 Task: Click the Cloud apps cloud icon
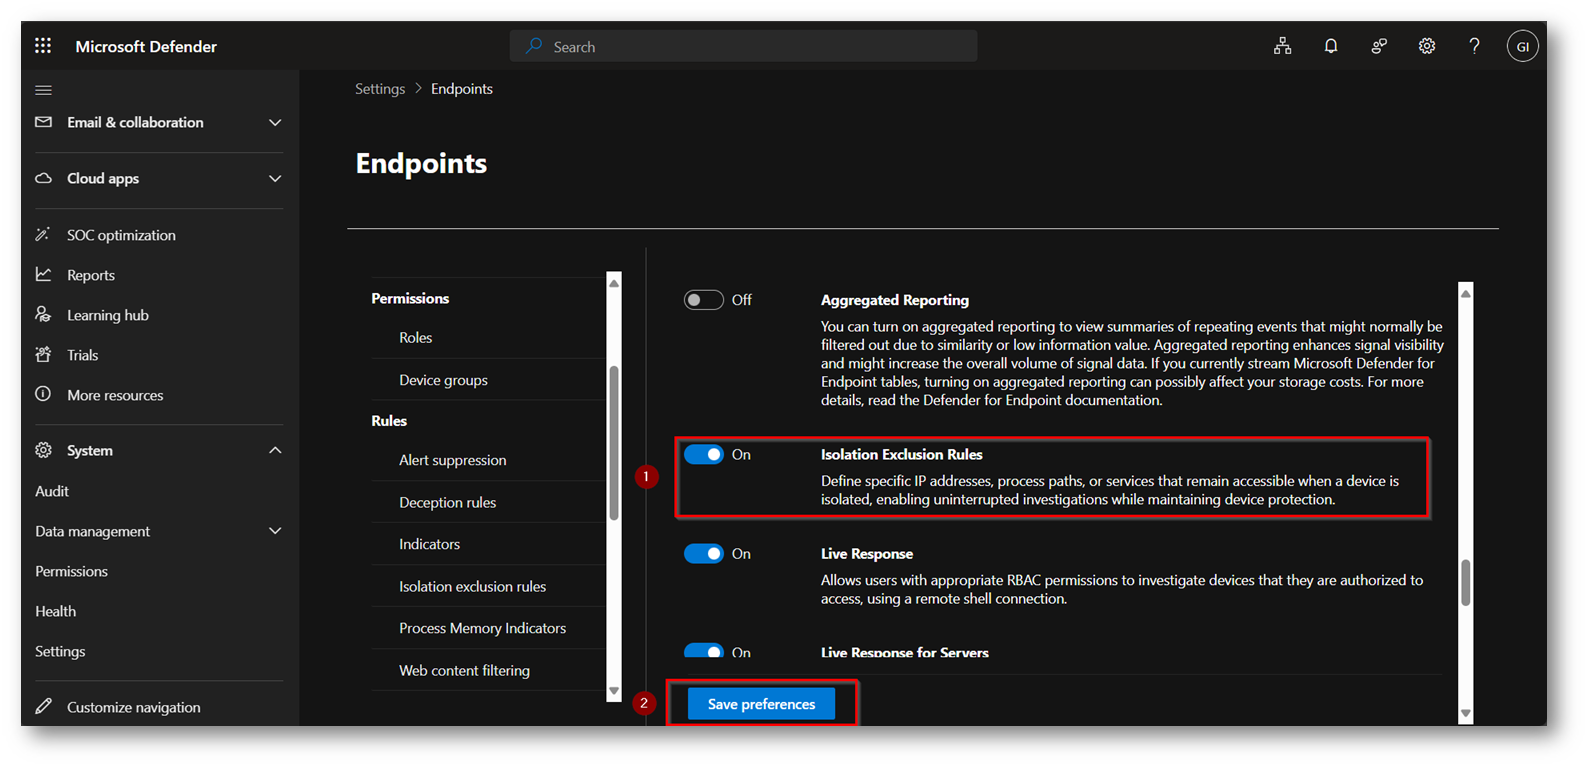[43, 178]
